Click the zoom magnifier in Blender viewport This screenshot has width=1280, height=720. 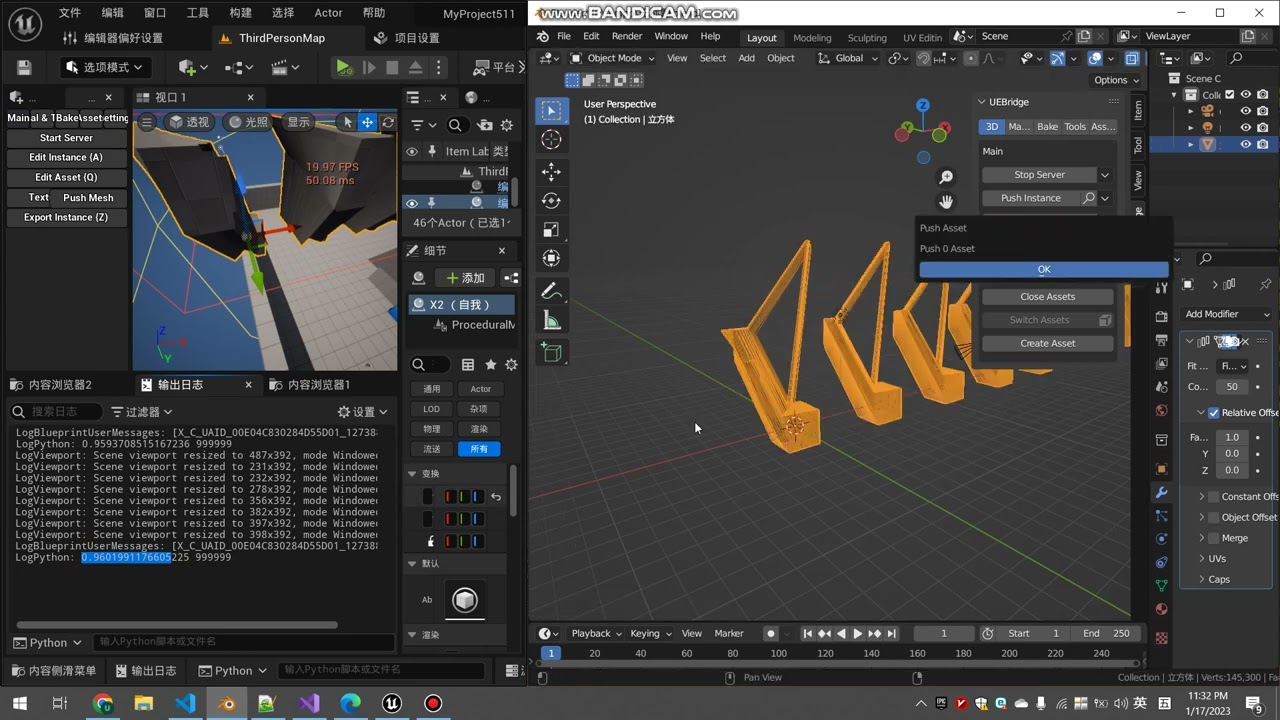(946, 177)
